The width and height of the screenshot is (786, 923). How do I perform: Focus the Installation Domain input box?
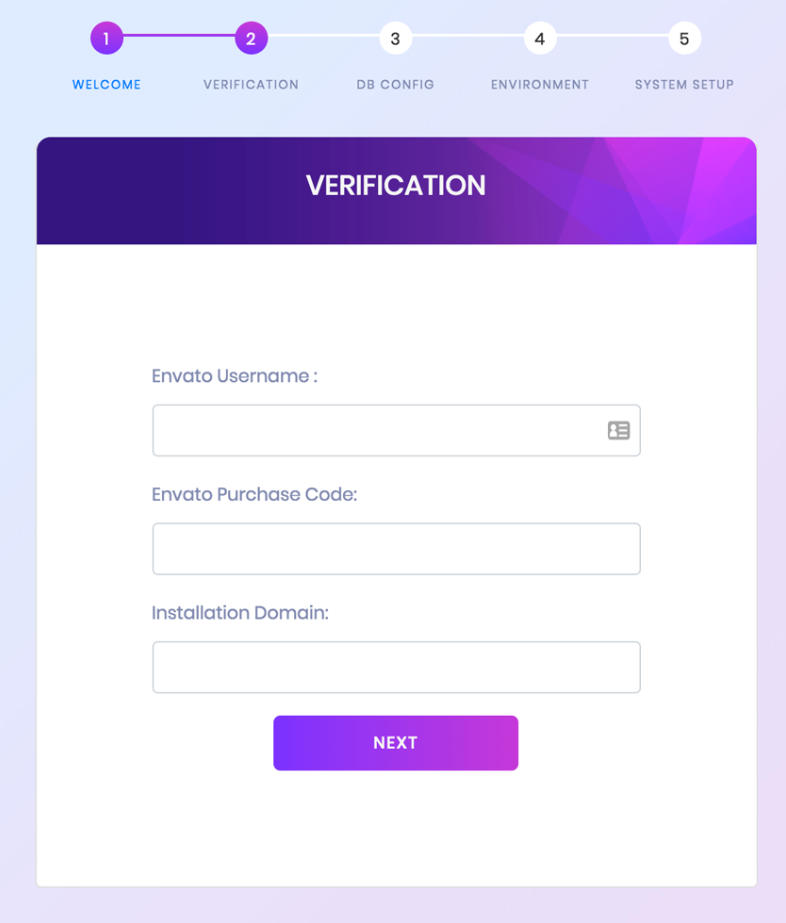point(396,667)
